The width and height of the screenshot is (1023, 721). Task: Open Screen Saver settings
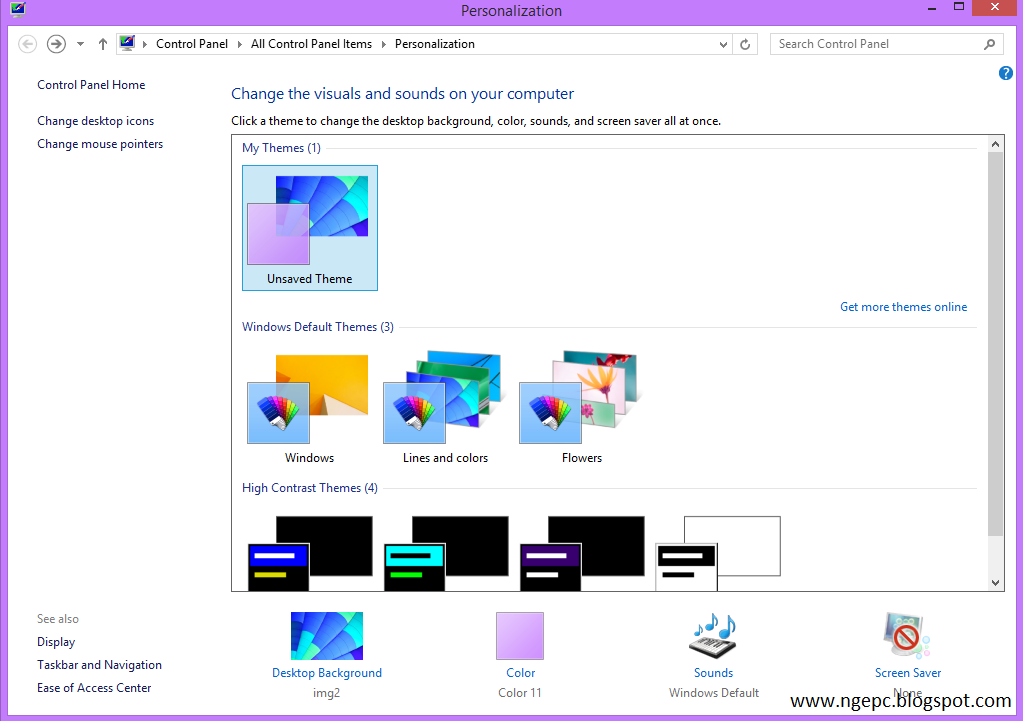905,635
